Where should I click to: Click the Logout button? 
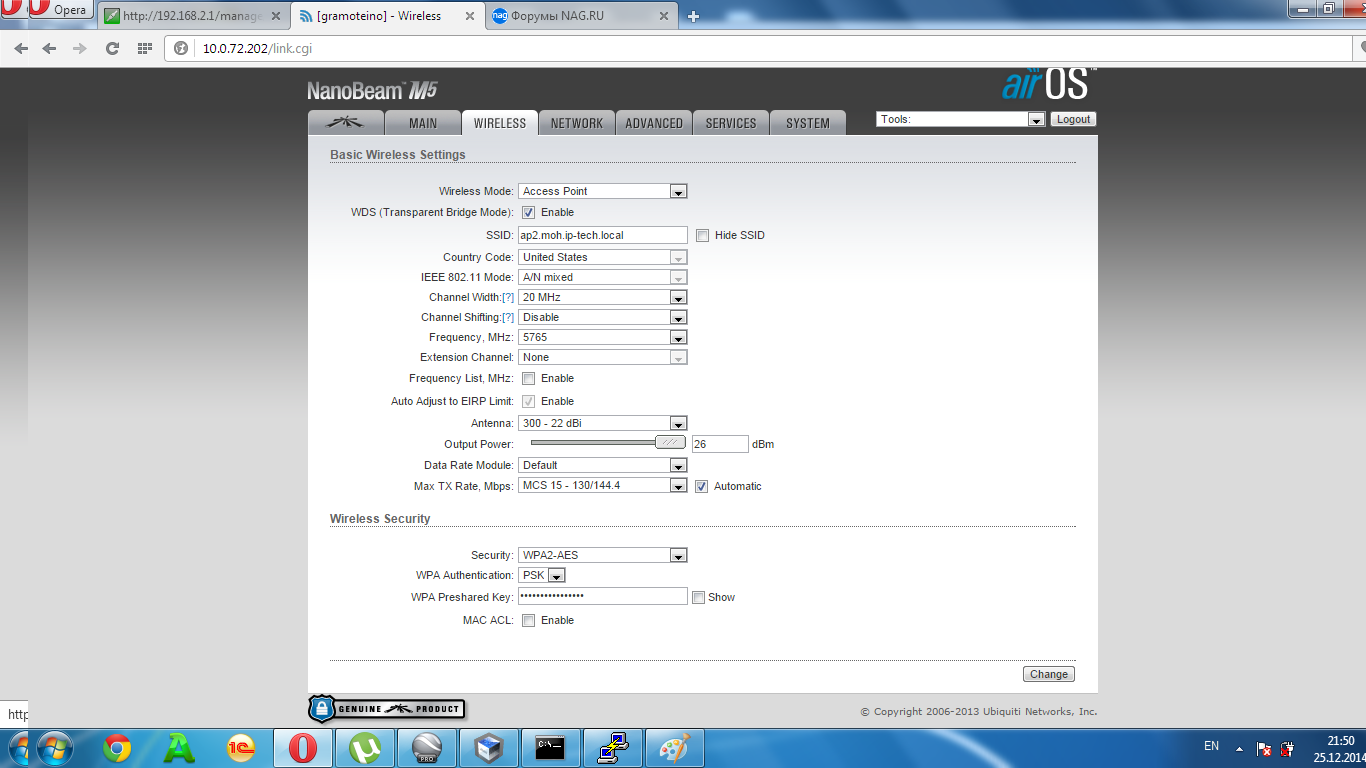coord(1073,119)
